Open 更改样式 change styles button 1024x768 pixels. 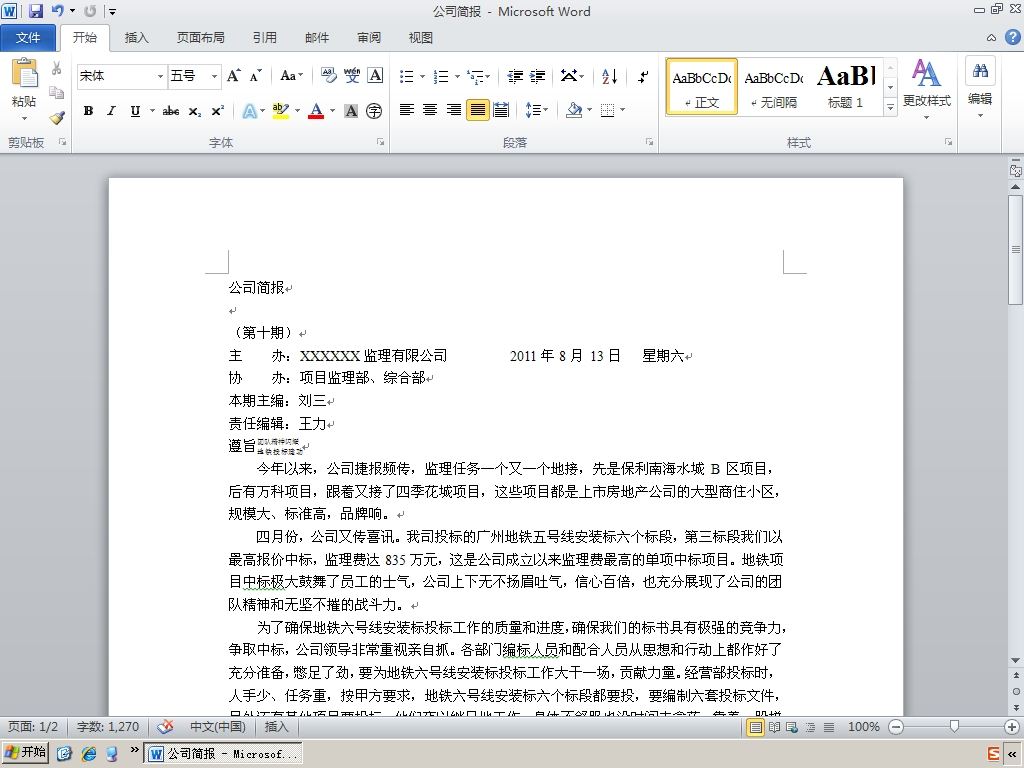[926, 90]
